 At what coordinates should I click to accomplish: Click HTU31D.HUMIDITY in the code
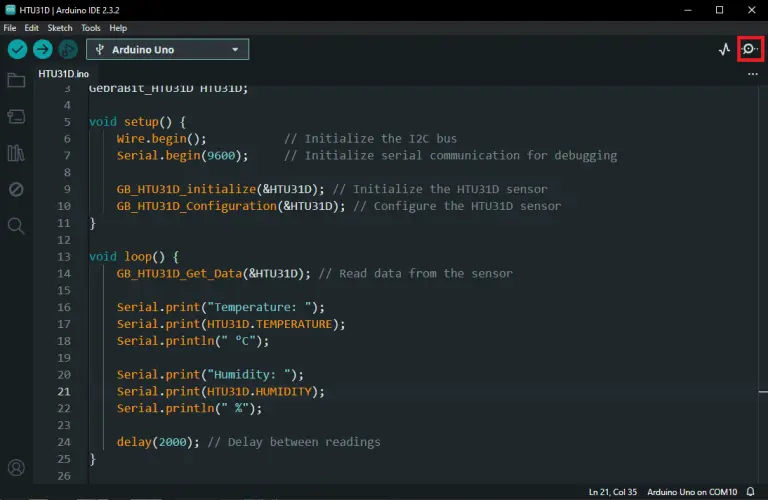[x=259, y=392]
